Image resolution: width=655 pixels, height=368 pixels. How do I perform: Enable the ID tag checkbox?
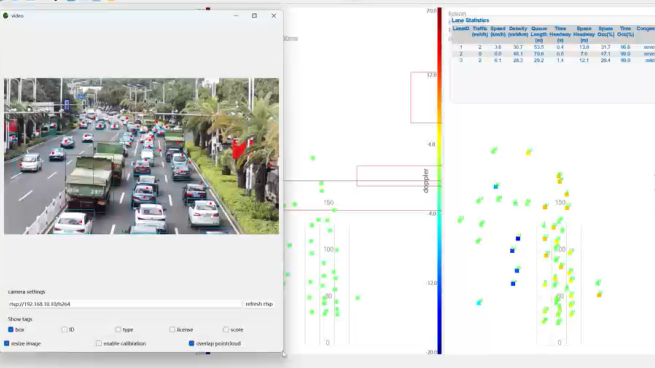point(64,330)
